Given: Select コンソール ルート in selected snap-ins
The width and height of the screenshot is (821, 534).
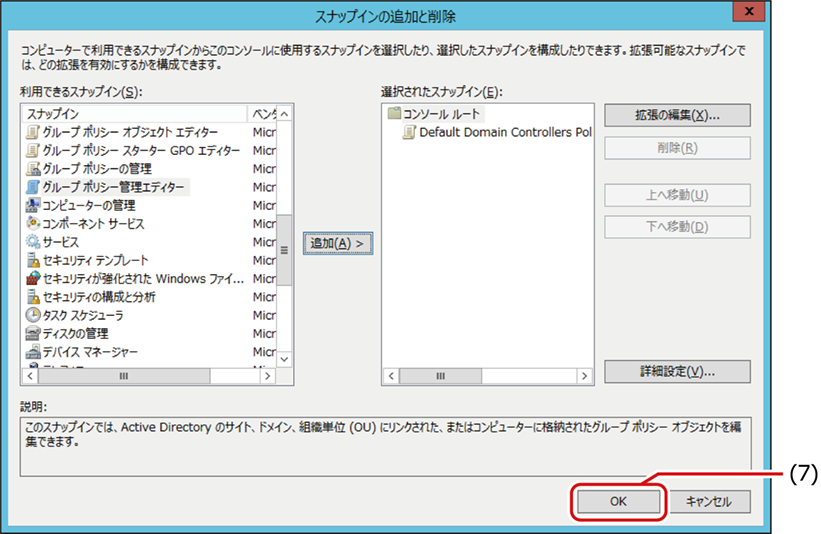Looking at the screenshot, I should pyautogui.click(x=441, y=114).
